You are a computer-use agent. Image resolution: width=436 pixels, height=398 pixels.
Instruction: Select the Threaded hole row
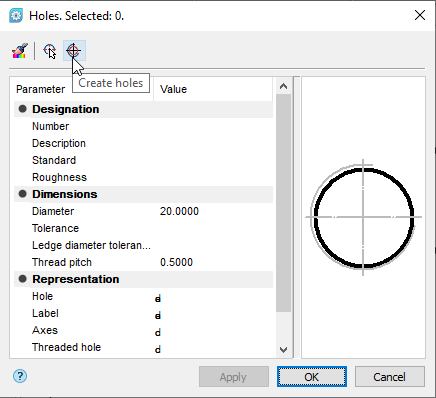point(144,347)
